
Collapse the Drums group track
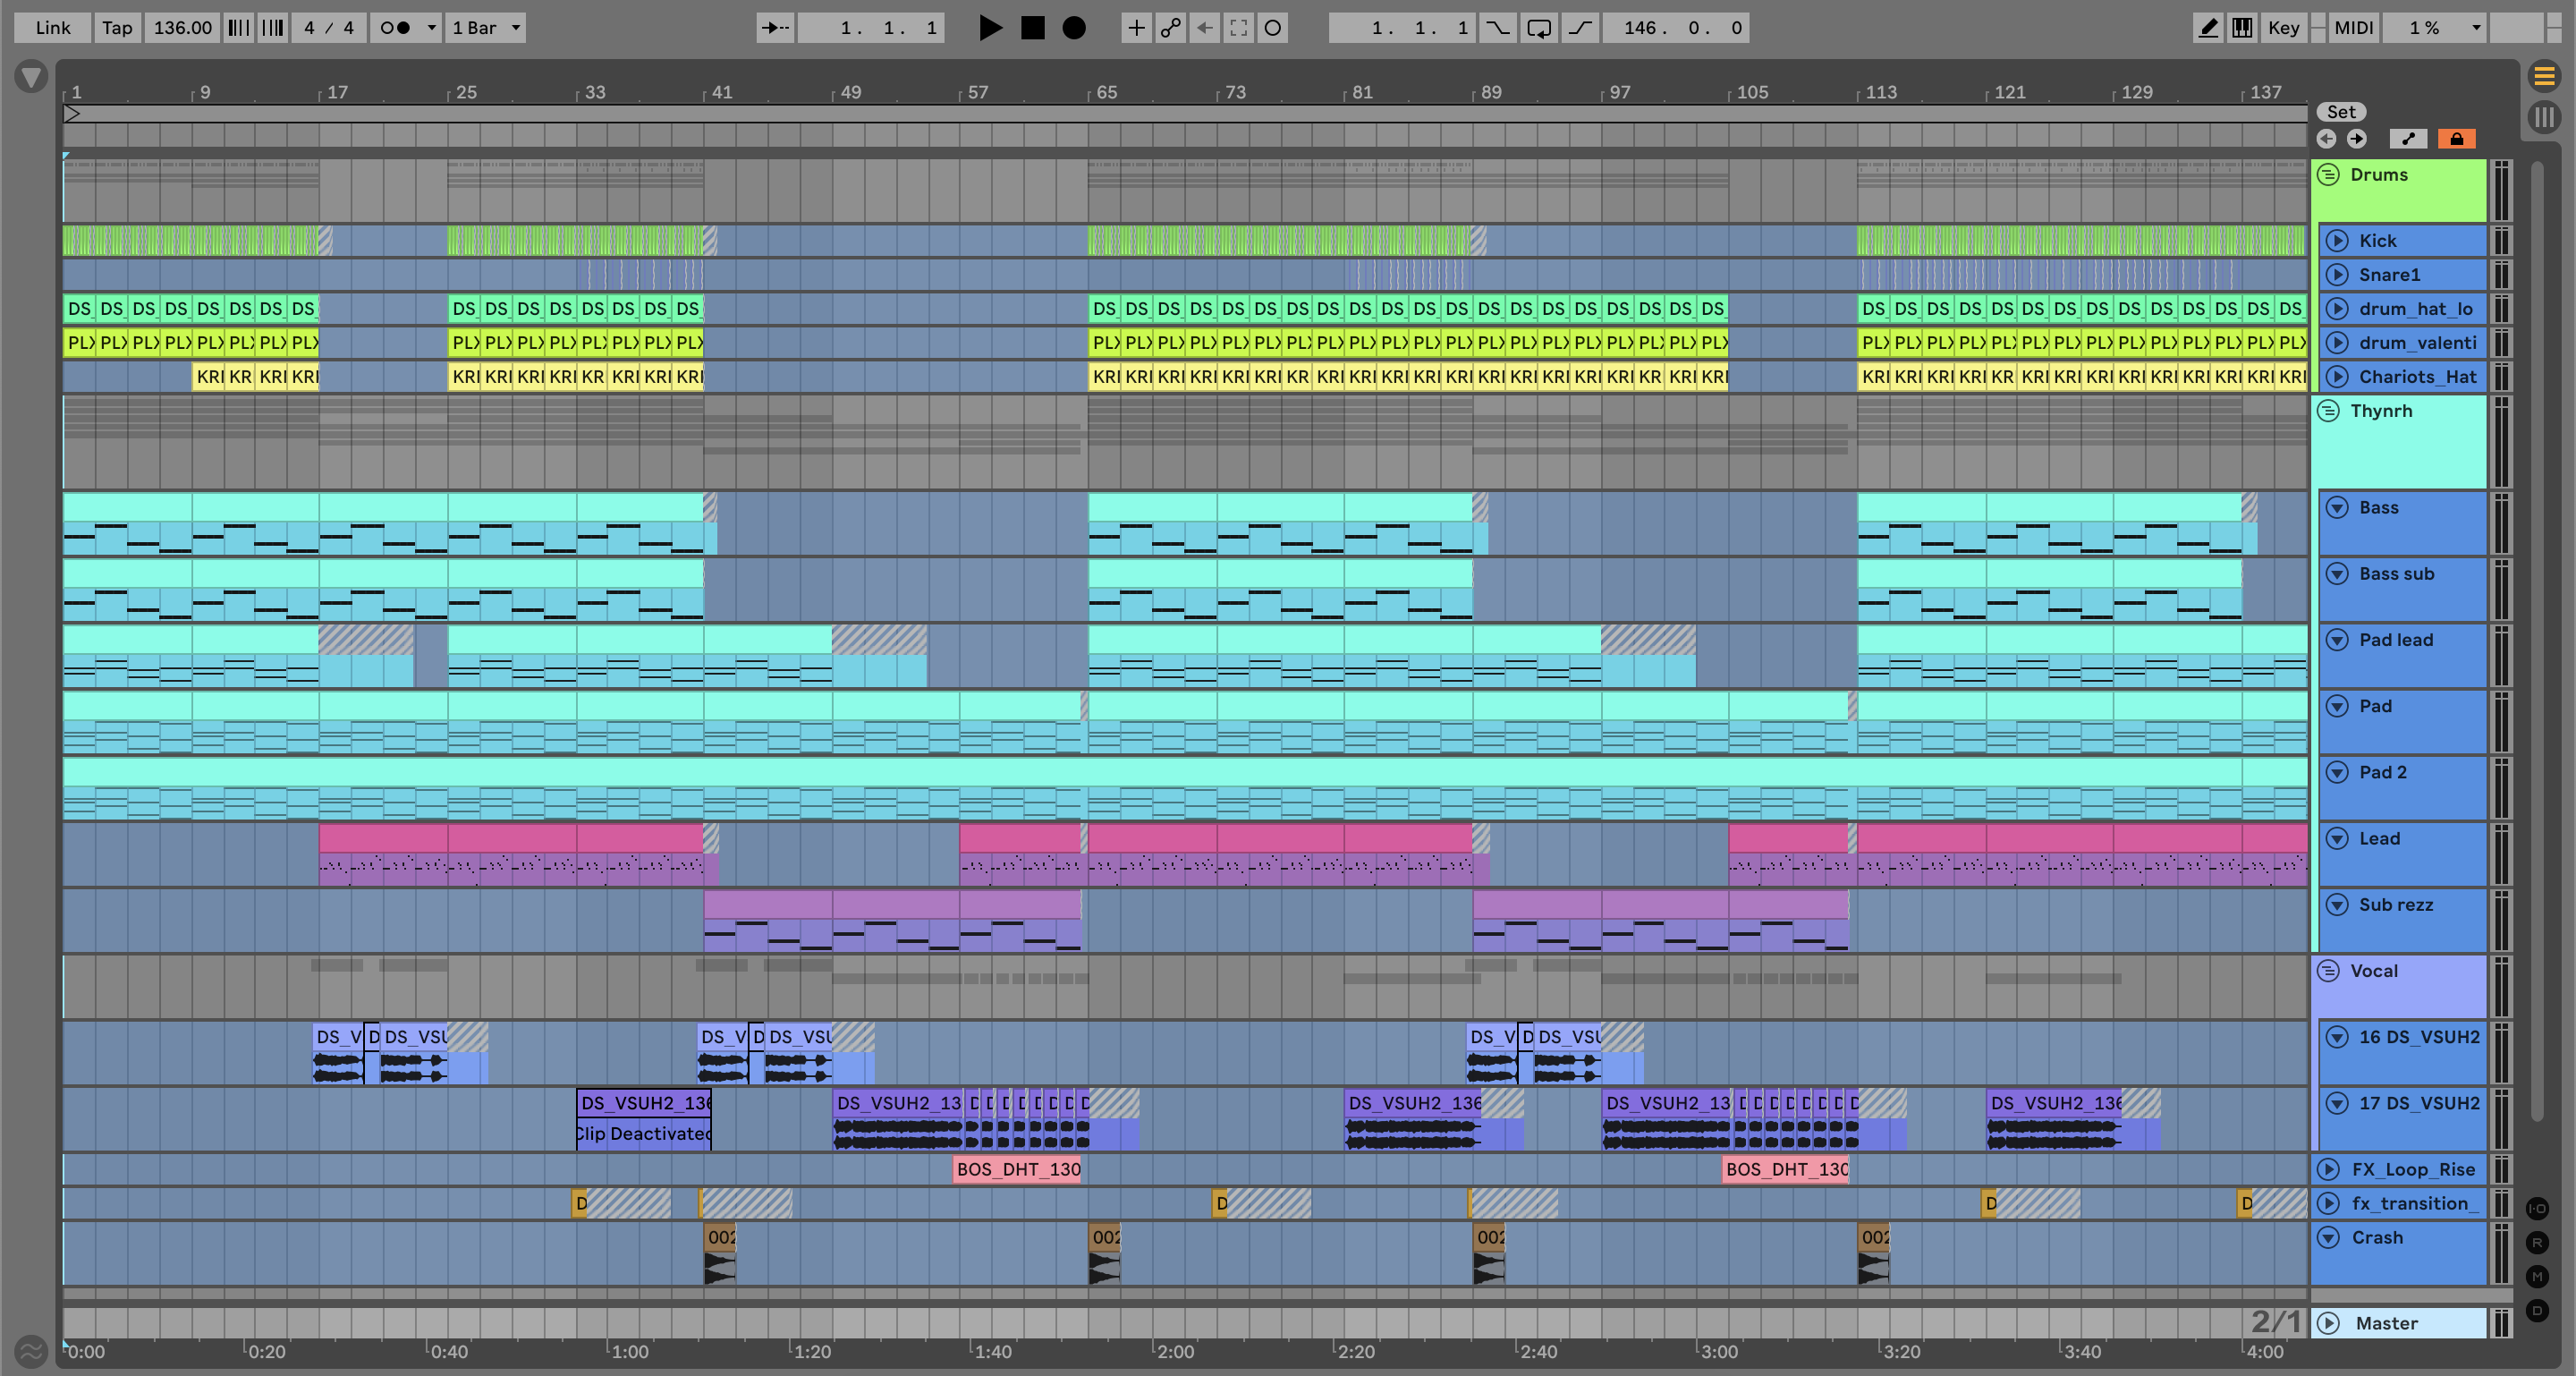point(2328,175)
